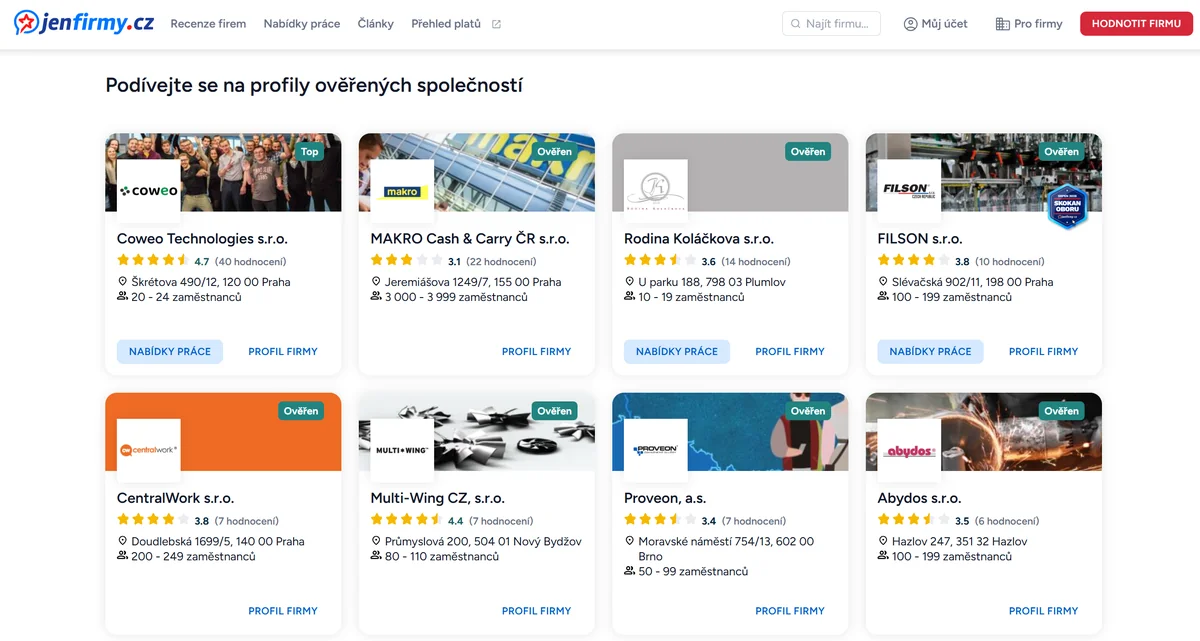View Profil firmy of Proveon, a.s.

790,611
